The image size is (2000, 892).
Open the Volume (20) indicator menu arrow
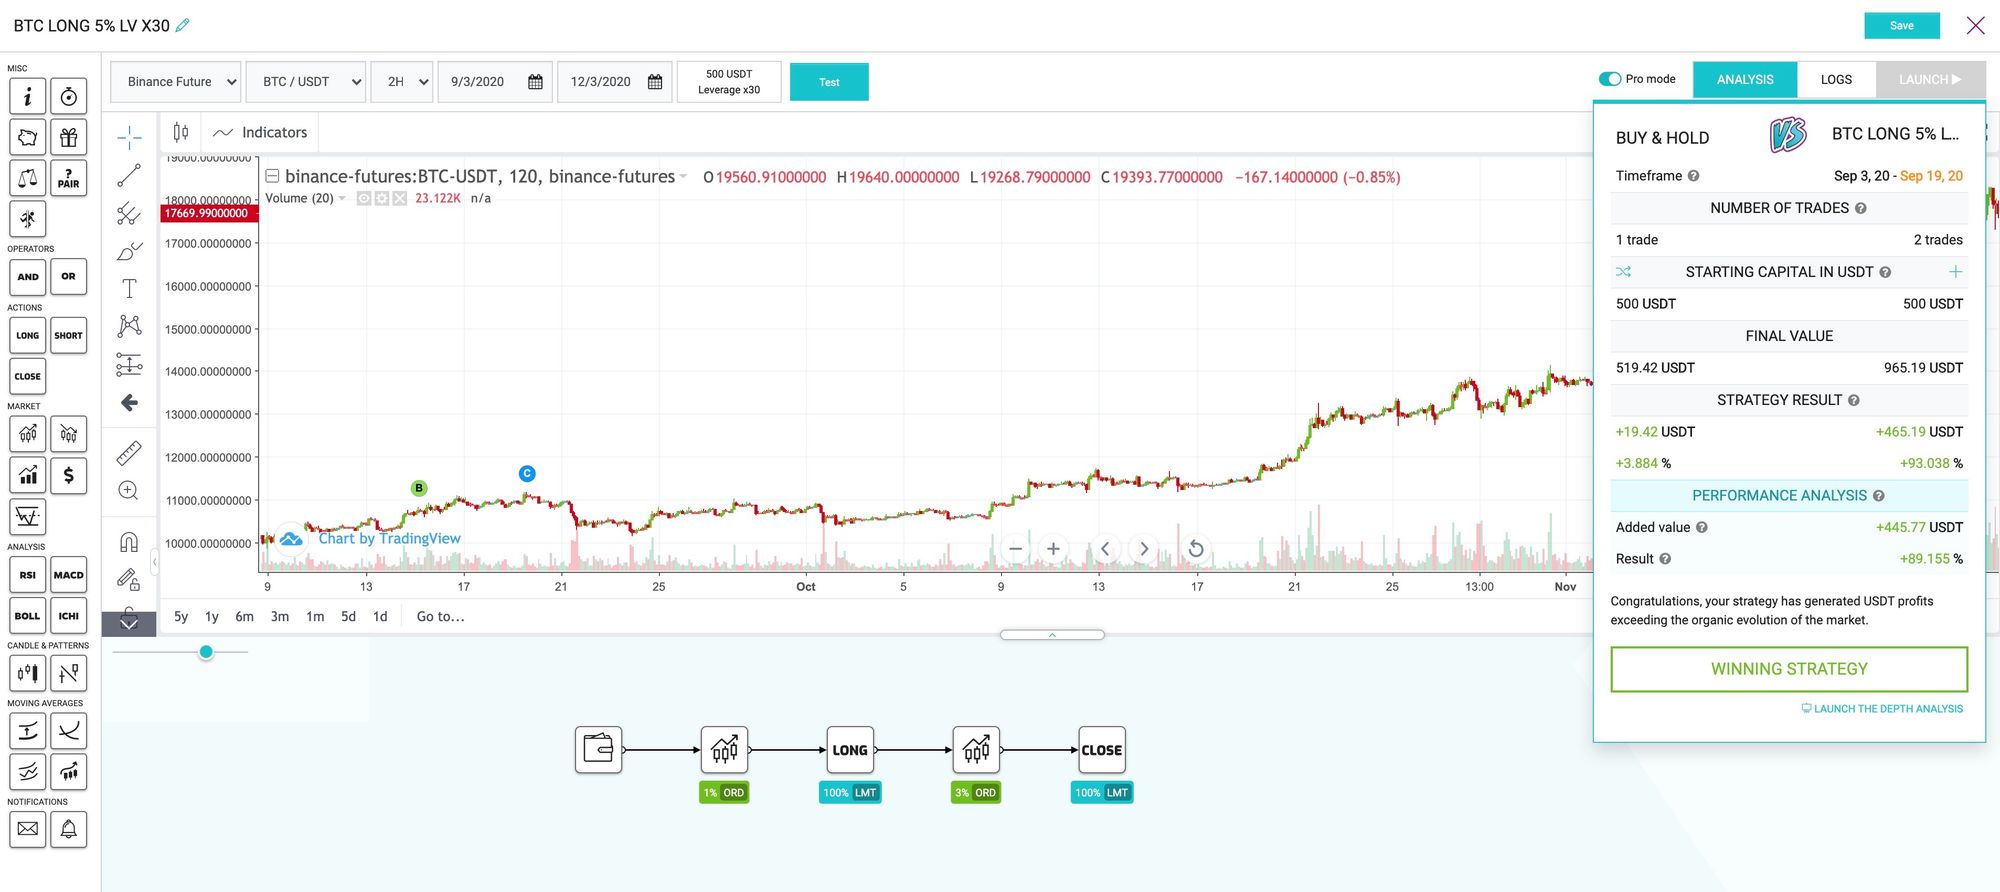click(x=342, y=199)
